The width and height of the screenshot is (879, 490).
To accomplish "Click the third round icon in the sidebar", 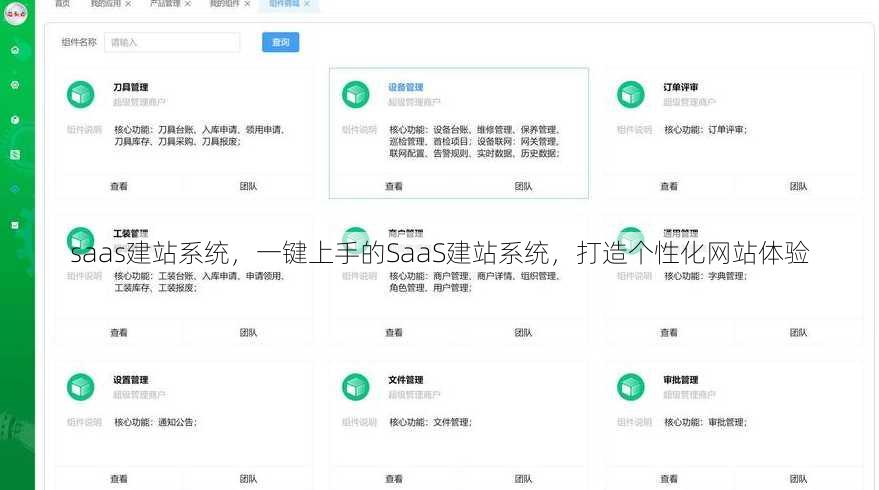I will [x=15, y=120].
